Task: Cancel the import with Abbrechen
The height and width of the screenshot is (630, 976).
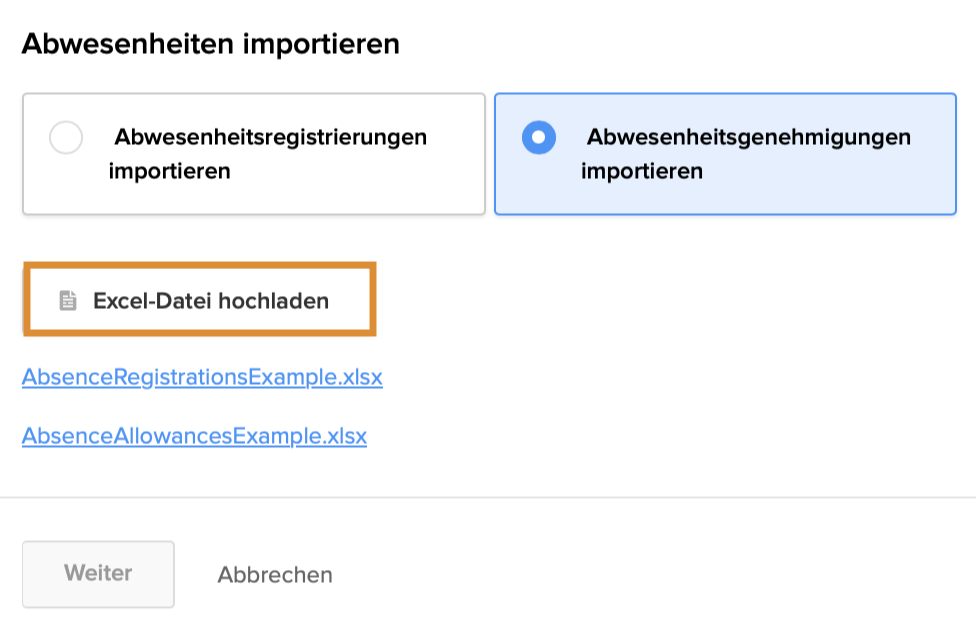Action: [x=275, y=575]
